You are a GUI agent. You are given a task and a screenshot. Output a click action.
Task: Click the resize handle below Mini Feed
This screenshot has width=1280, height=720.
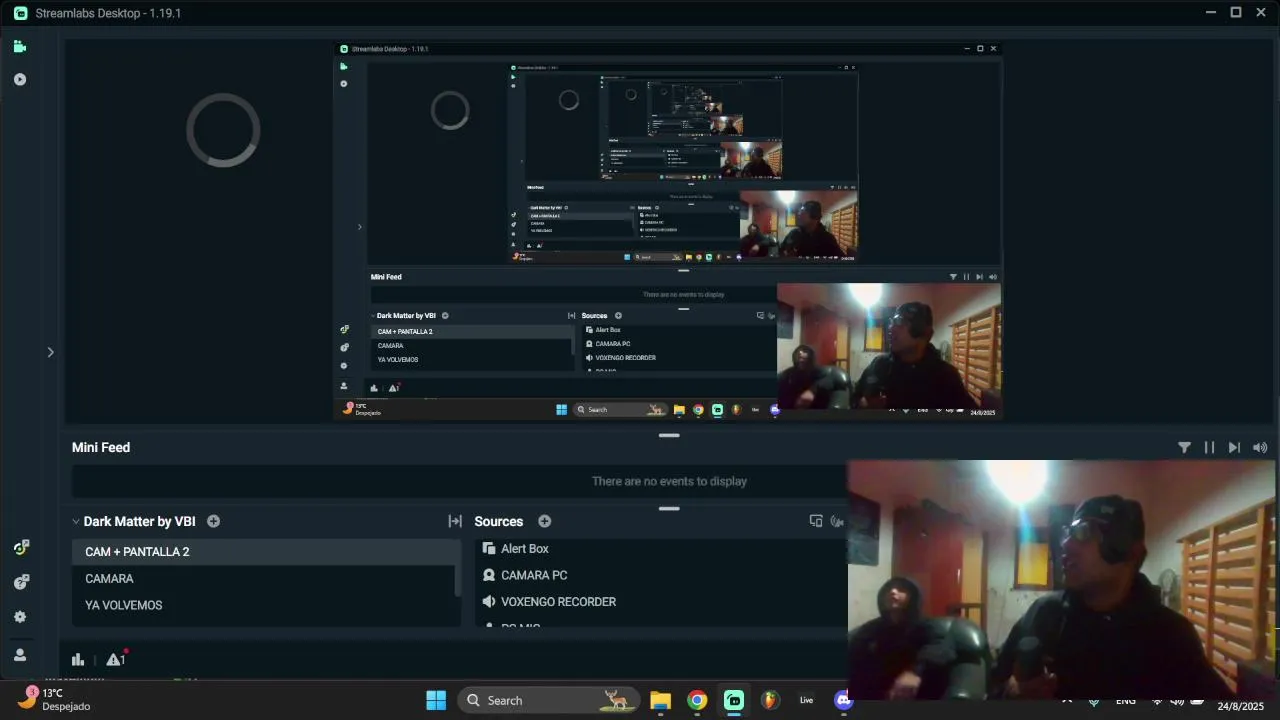point(669,508)
